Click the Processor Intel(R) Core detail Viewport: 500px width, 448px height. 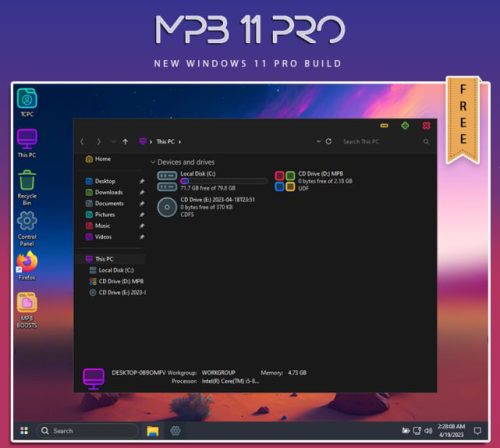point(215,381)
